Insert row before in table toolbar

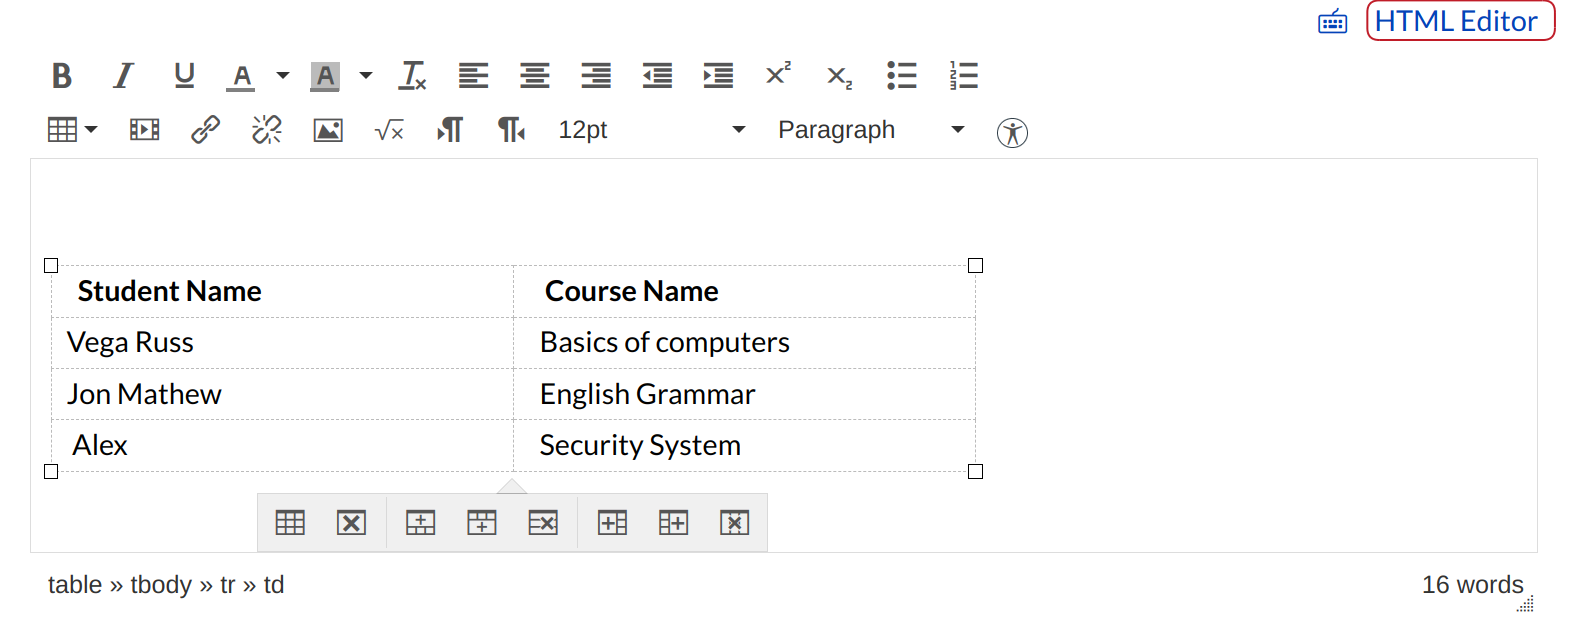click(x=420, y=523)
